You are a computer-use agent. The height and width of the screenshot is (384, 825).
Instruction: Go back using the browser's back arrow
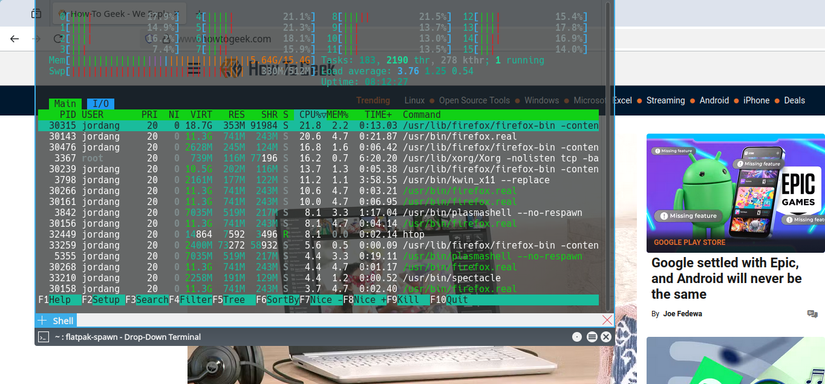click(15, 38)
